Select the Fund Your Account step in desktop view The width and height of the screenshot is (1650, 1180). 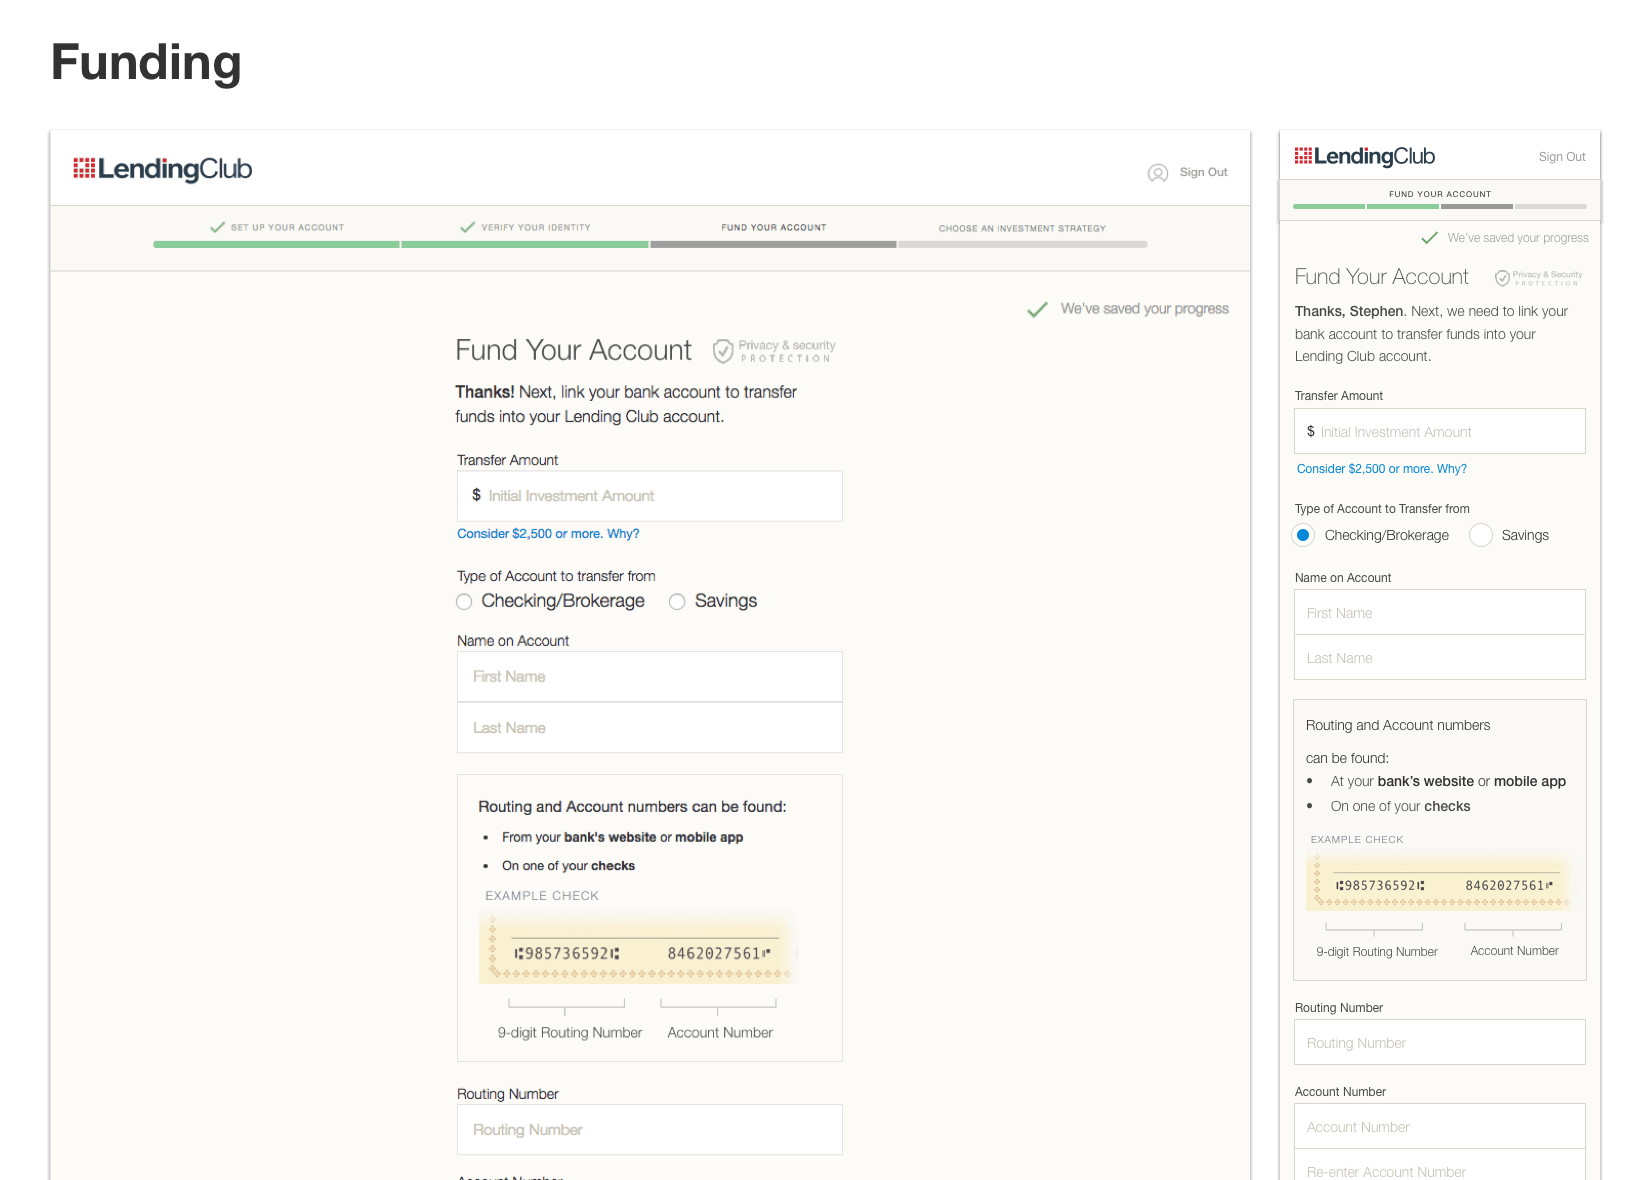click(x=774, y=228)
